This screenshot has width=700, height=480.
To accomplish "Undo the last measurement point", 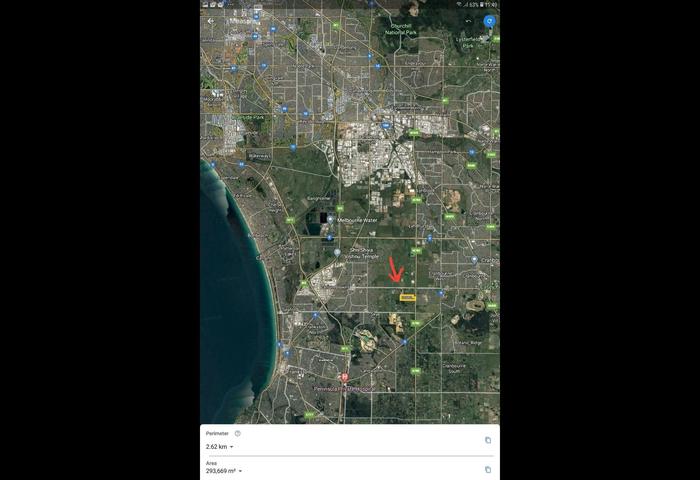I will (x=468, y=21).
